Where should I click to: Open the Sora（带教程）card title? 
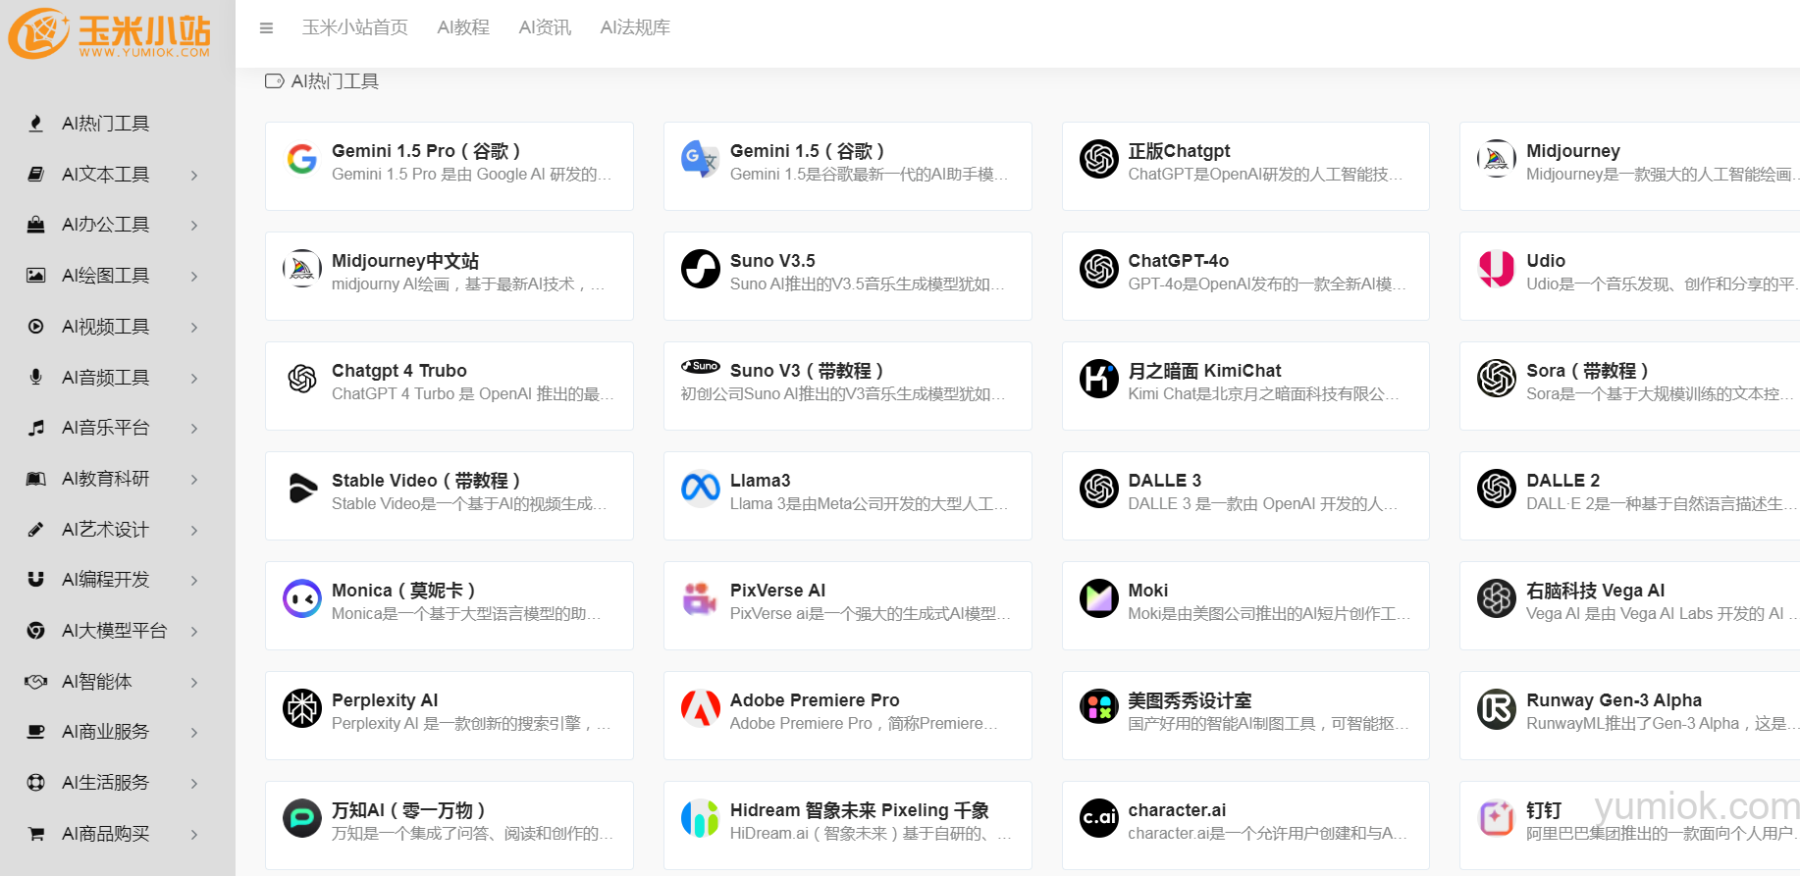[1587, 371]
